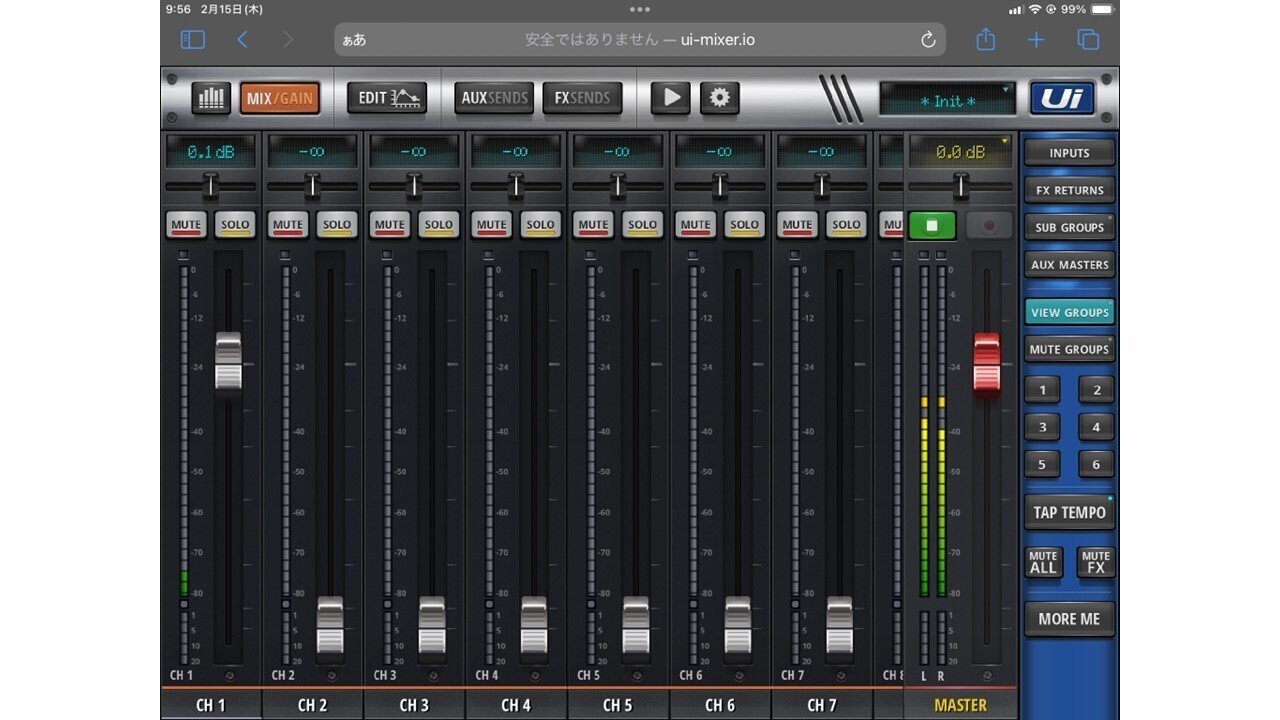Select the CH 3 channel label strip

coord(414,705)
